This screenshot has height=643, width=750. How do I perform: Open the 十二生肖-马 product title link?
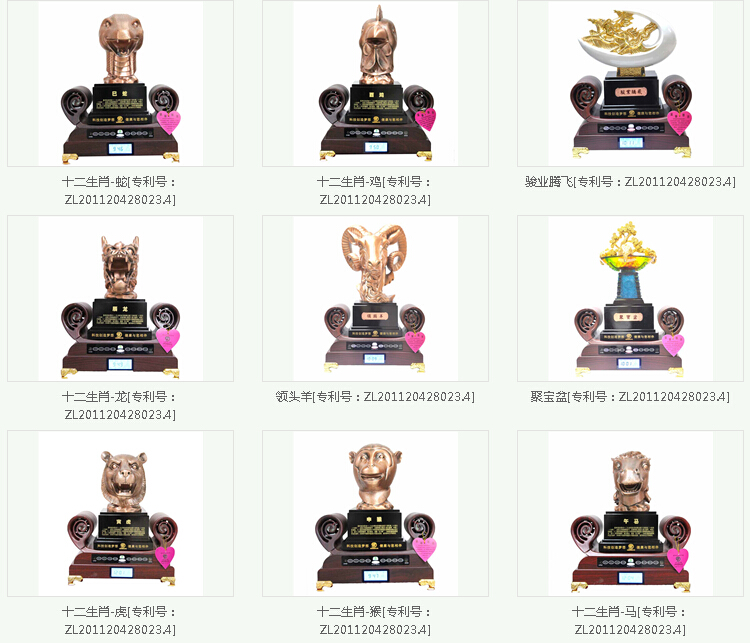630,620
